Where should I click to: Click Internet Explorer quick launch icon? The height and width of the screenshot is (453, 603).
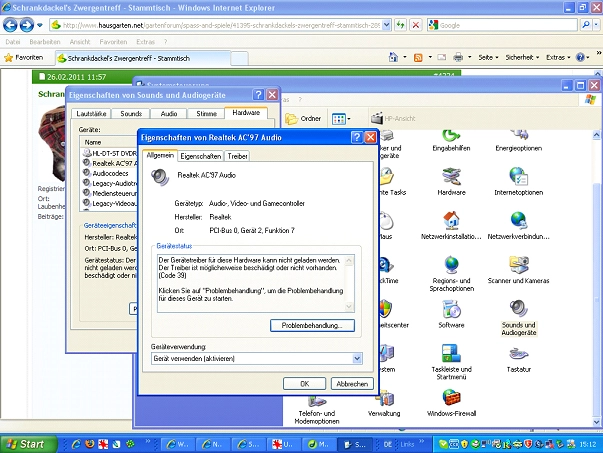coord(76,444)
